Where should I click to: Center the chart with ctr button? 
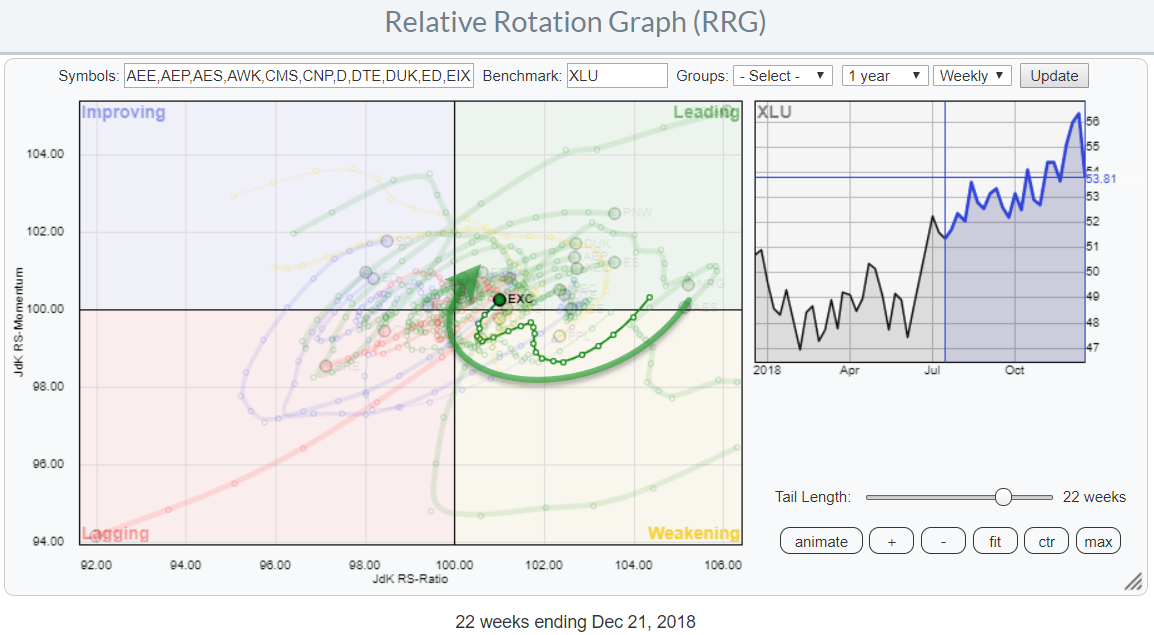(1046, 542)
